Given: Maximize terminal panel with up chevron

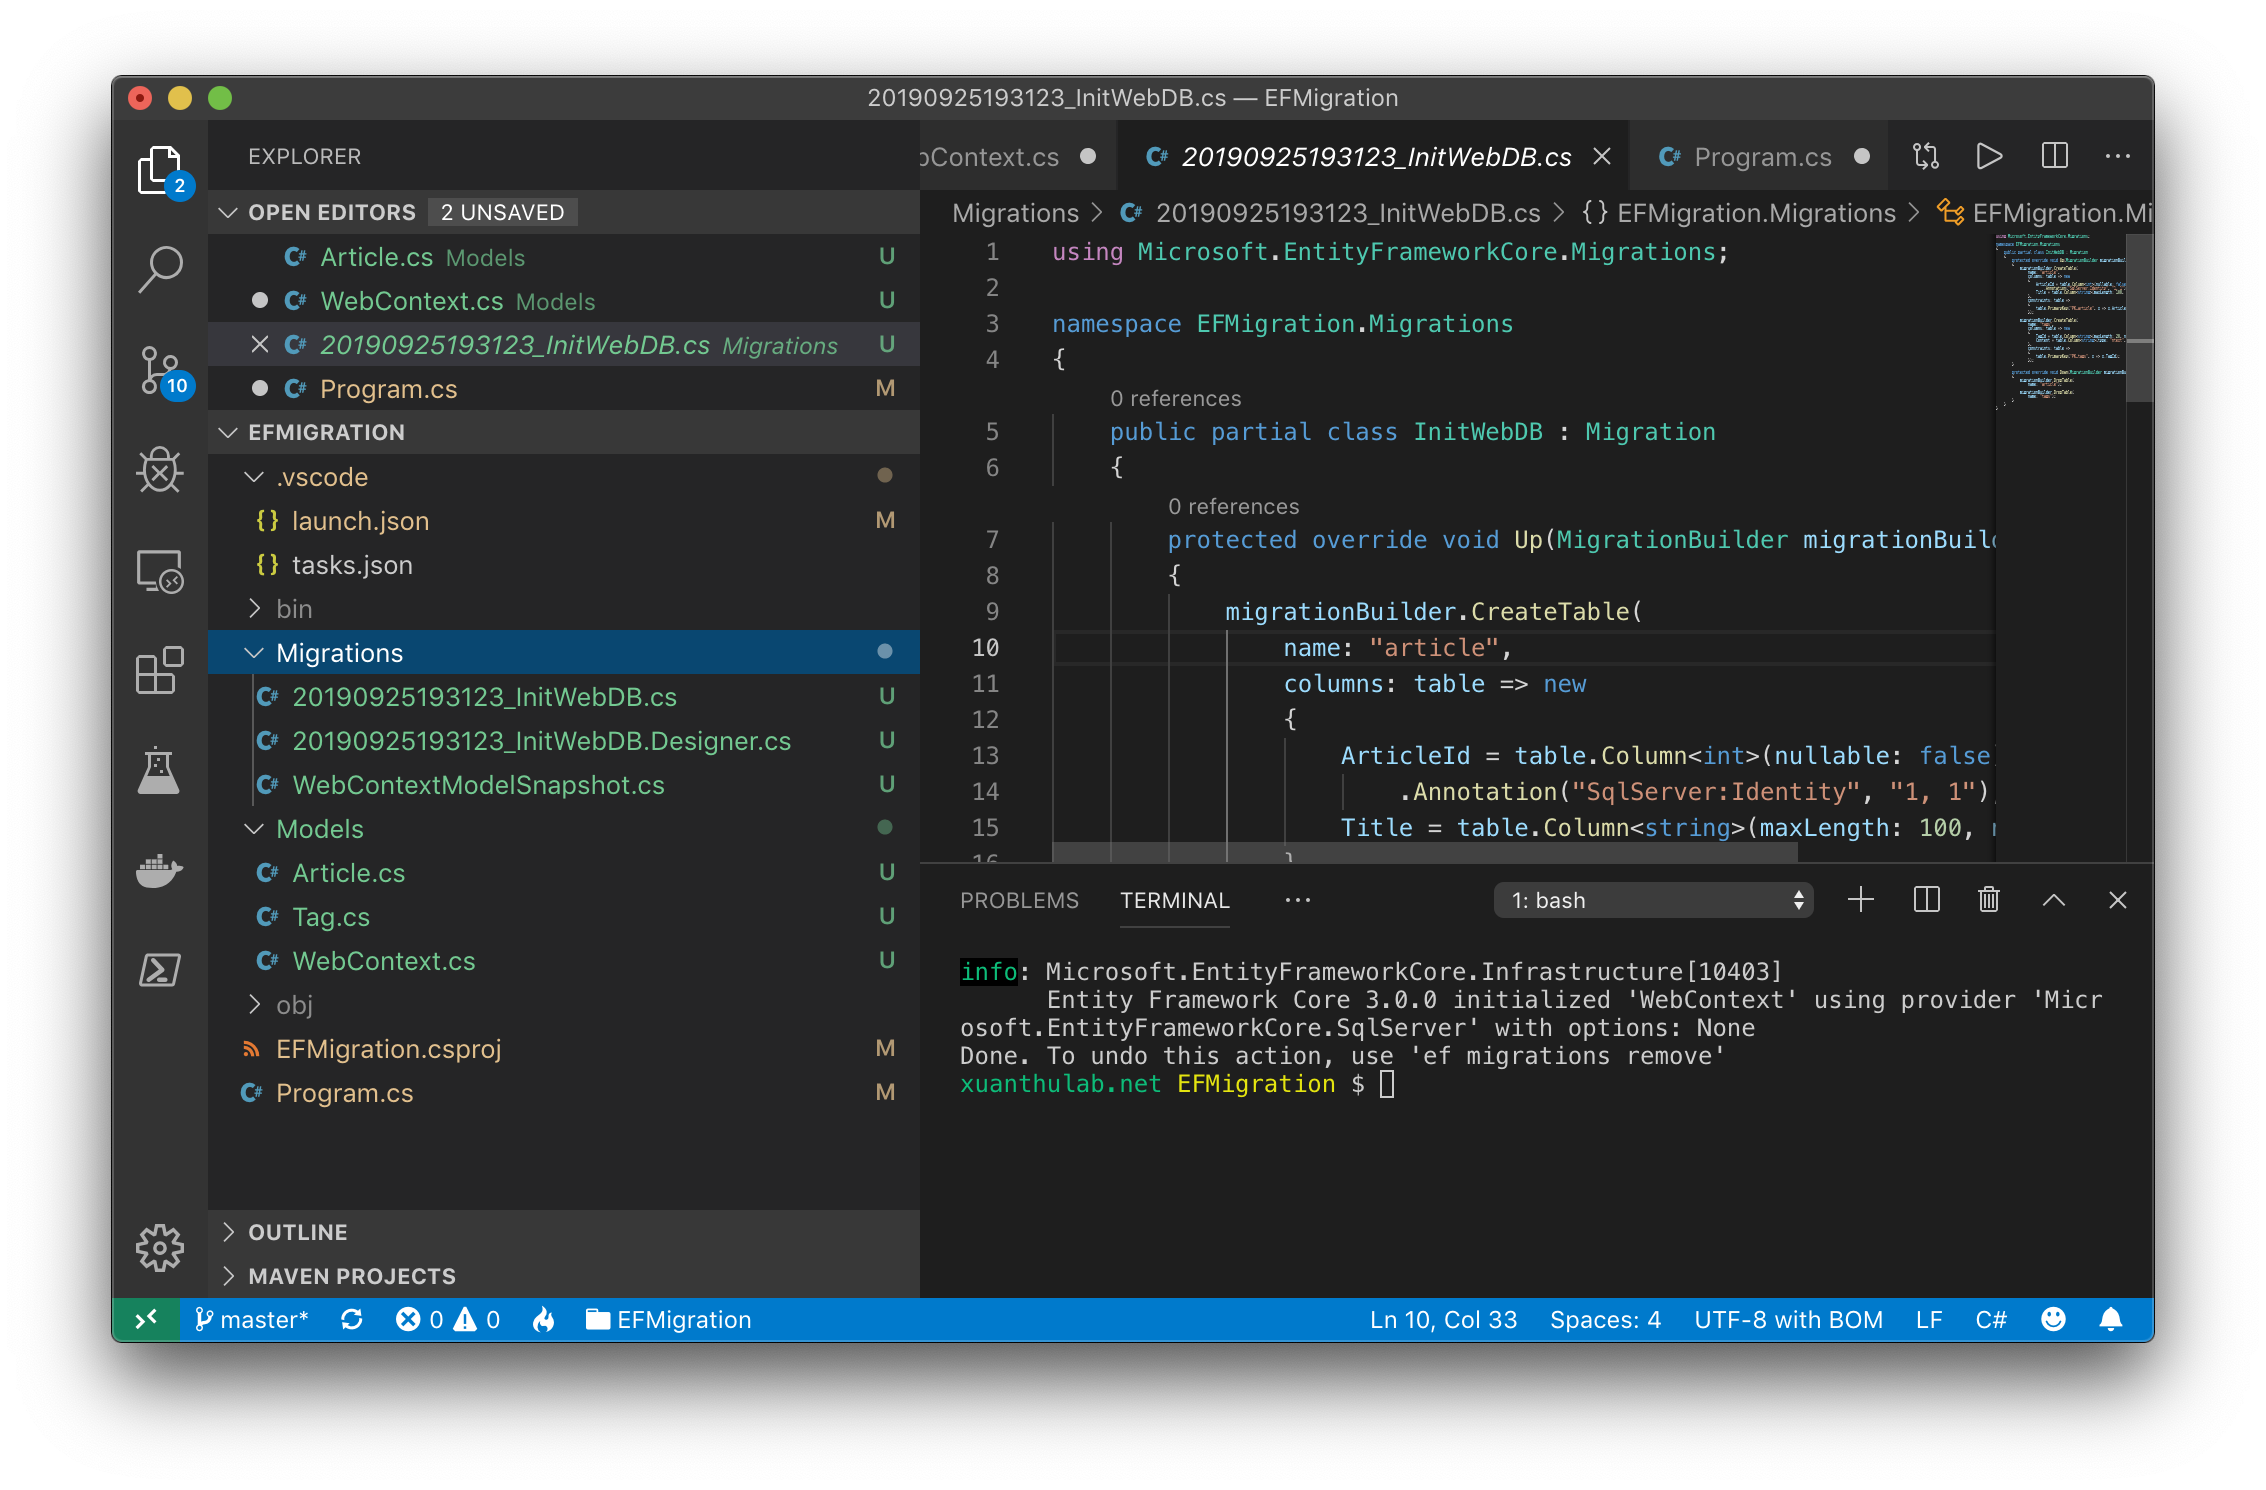Looking at the screenshot, I should pos(2053,900).
